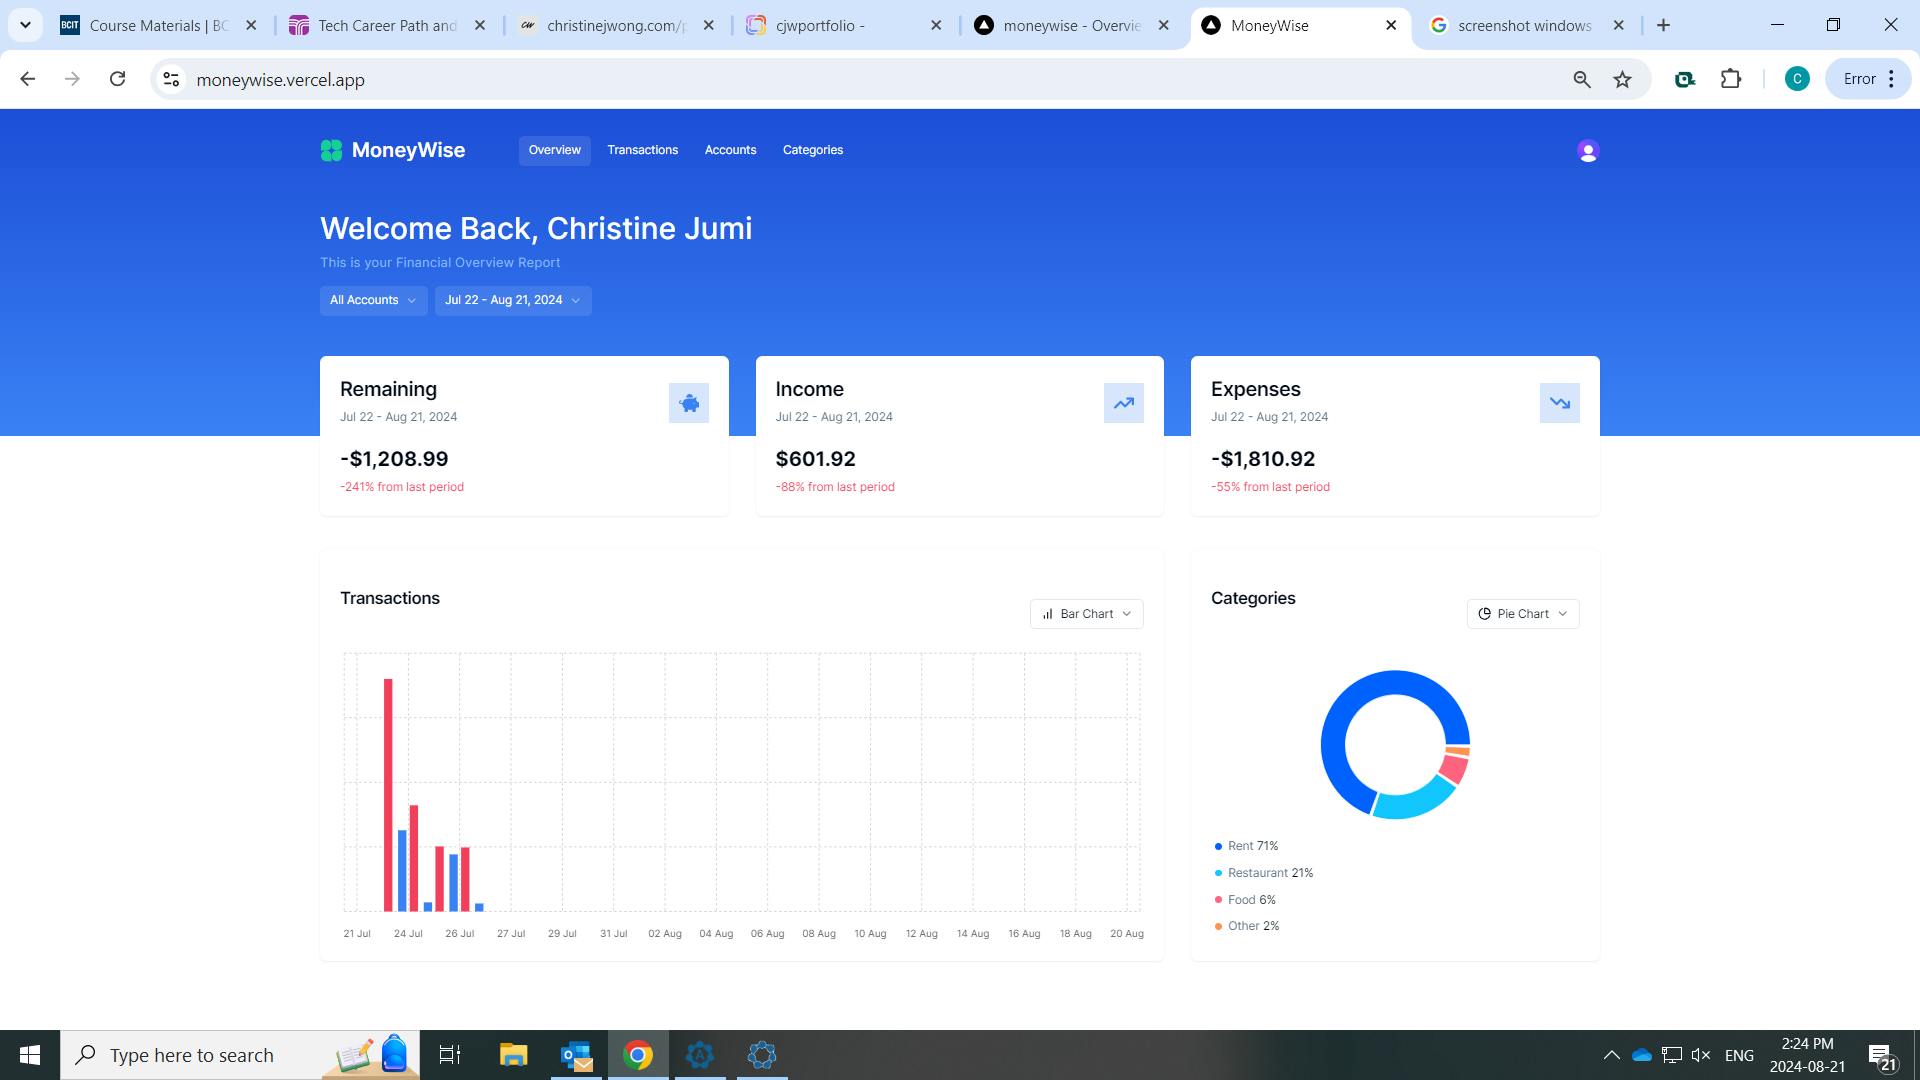Open the Jul 22 - Aug 21 date dropdown
1920x1080 pixels.
[x=512, y=300]
